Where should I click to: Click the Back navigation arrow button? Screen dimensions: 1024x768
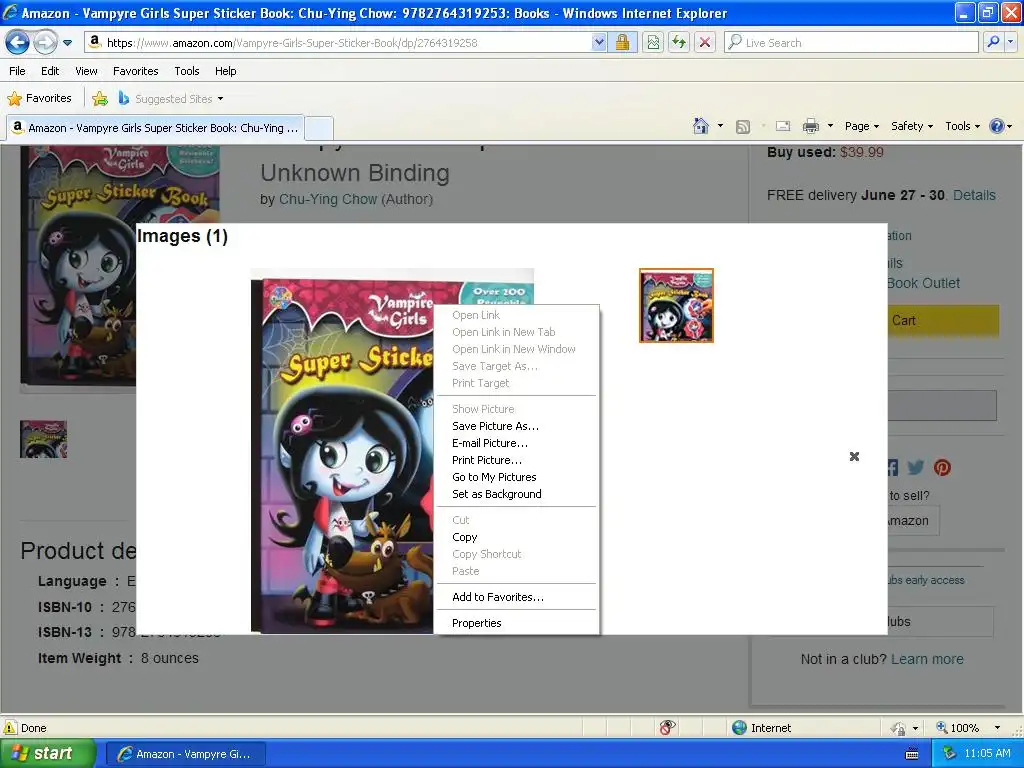click(x=17, y=43)
